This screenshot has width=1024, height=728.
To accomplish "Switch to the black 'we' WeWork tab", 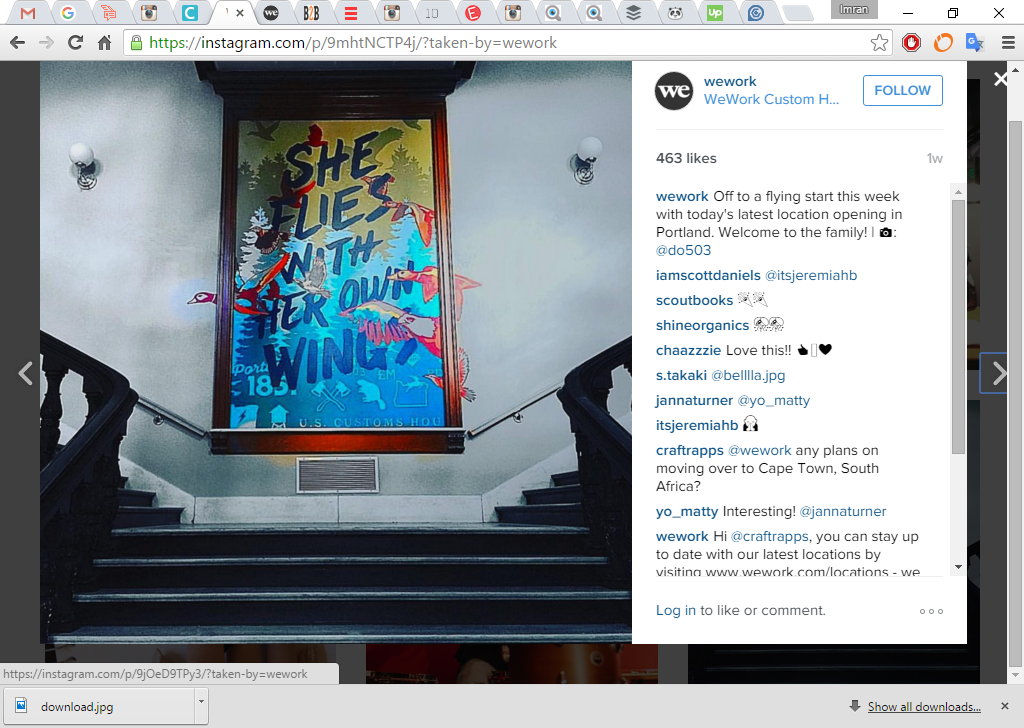I will click(270, 12).
